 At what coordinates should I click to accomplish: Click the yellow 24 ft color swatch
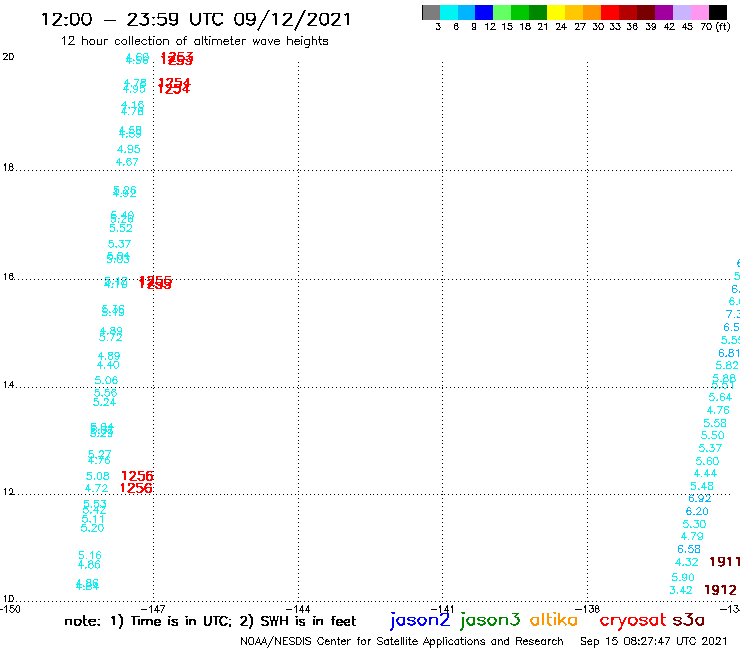556,12
